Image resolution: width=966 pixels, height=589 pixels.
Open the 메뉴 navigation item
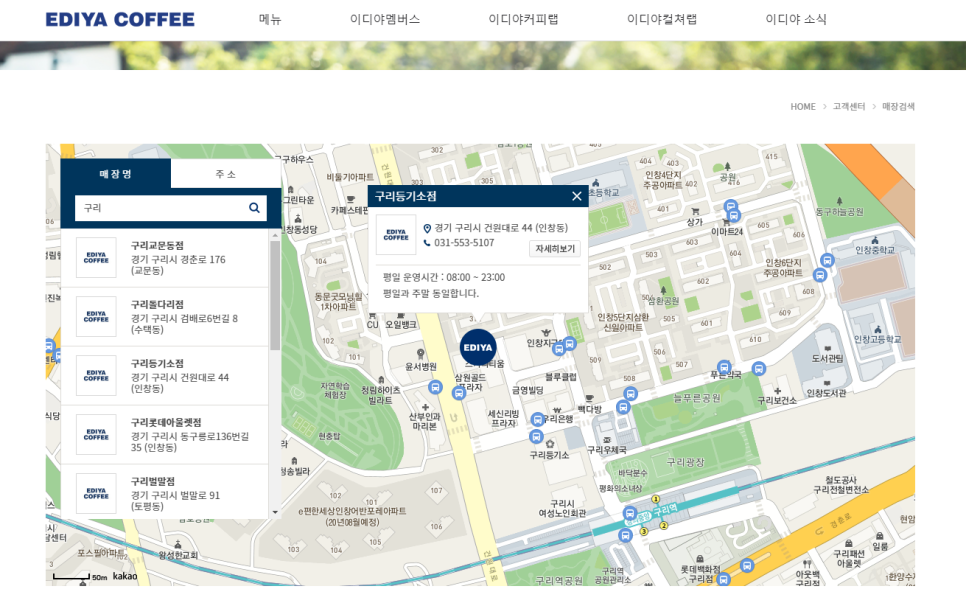(x=270, y=20)
